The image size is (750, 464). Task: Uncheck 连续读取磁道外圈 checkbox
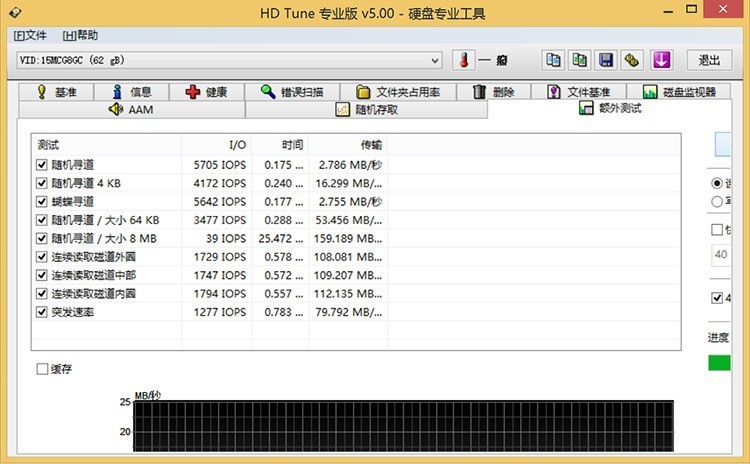42,257
